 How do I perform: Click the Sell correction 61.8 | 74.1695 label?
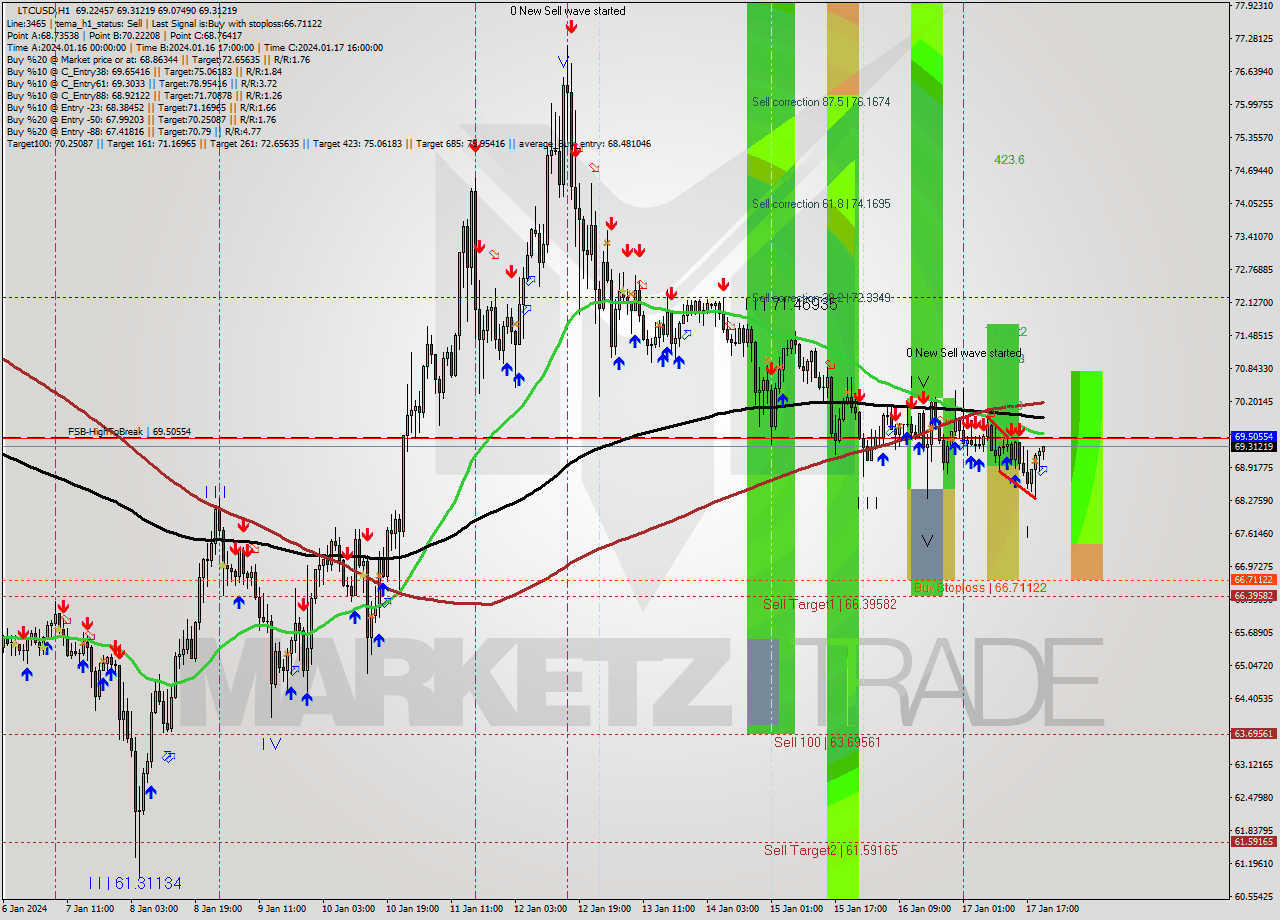pyautogui.click(x=821, y=204)
